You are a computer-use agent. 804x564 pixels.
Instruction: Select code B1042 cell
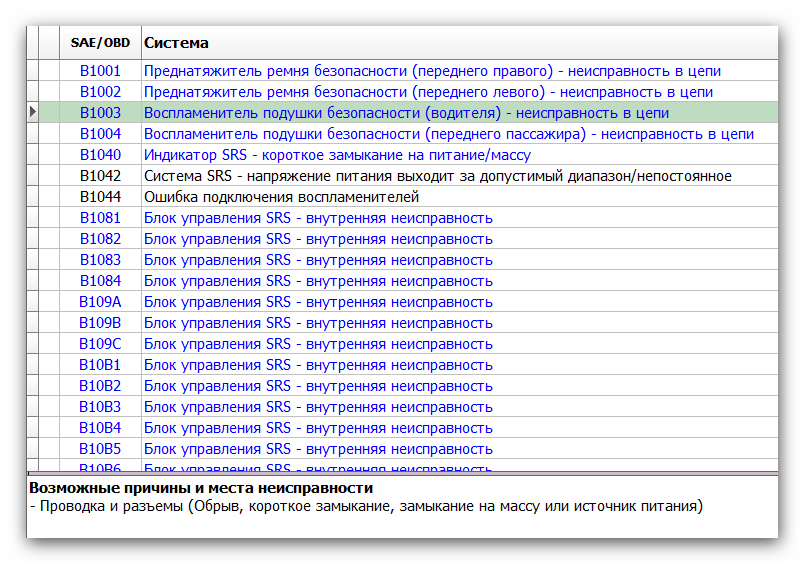point(100,176)
